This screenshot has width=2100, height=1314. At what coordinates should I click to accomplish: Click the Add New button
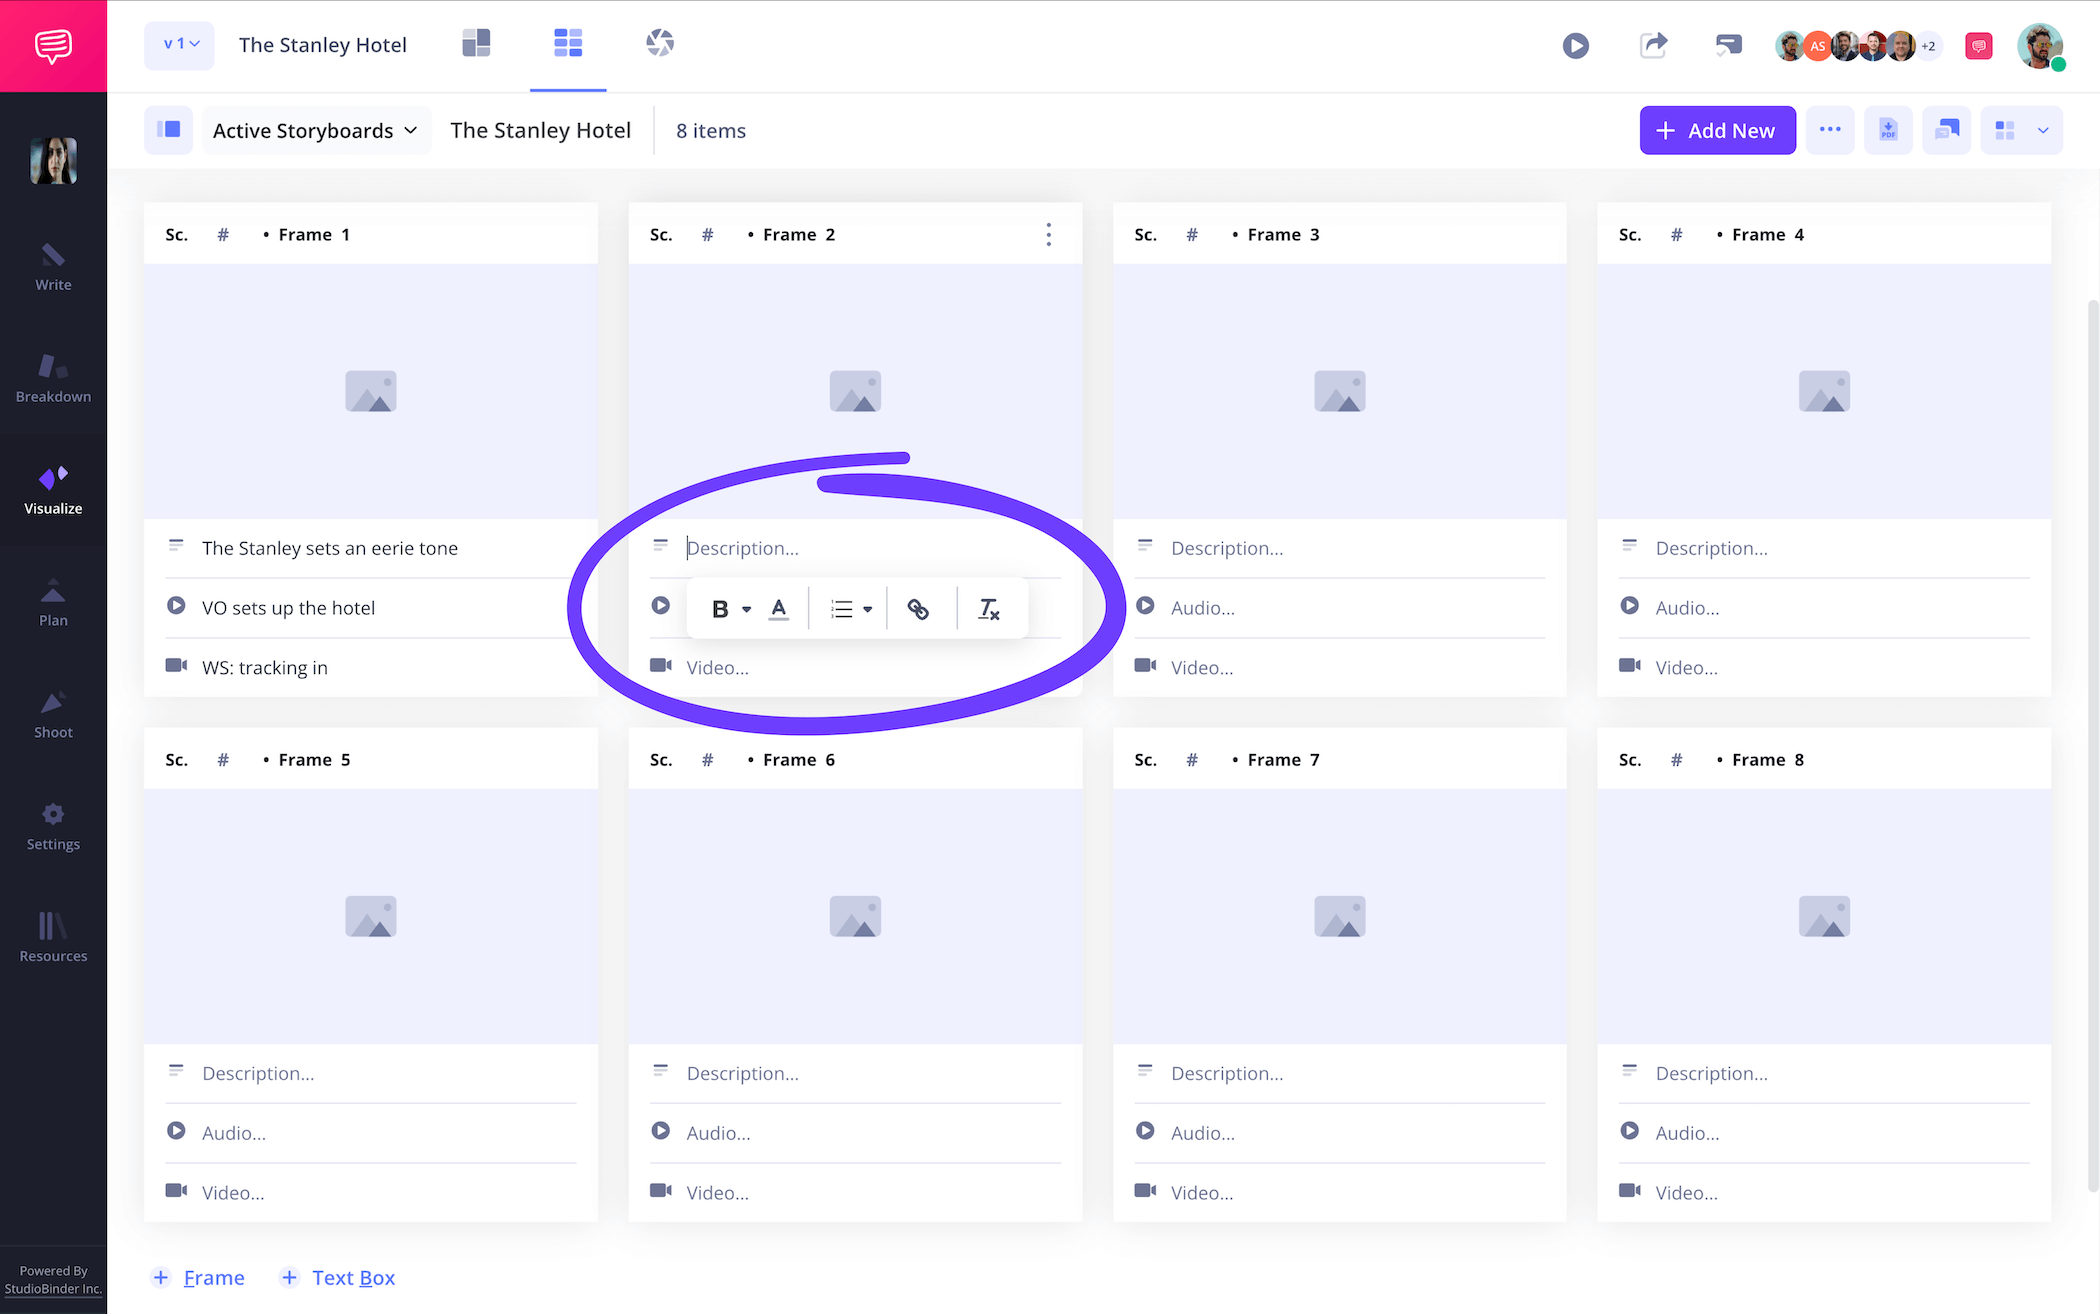1717,131
